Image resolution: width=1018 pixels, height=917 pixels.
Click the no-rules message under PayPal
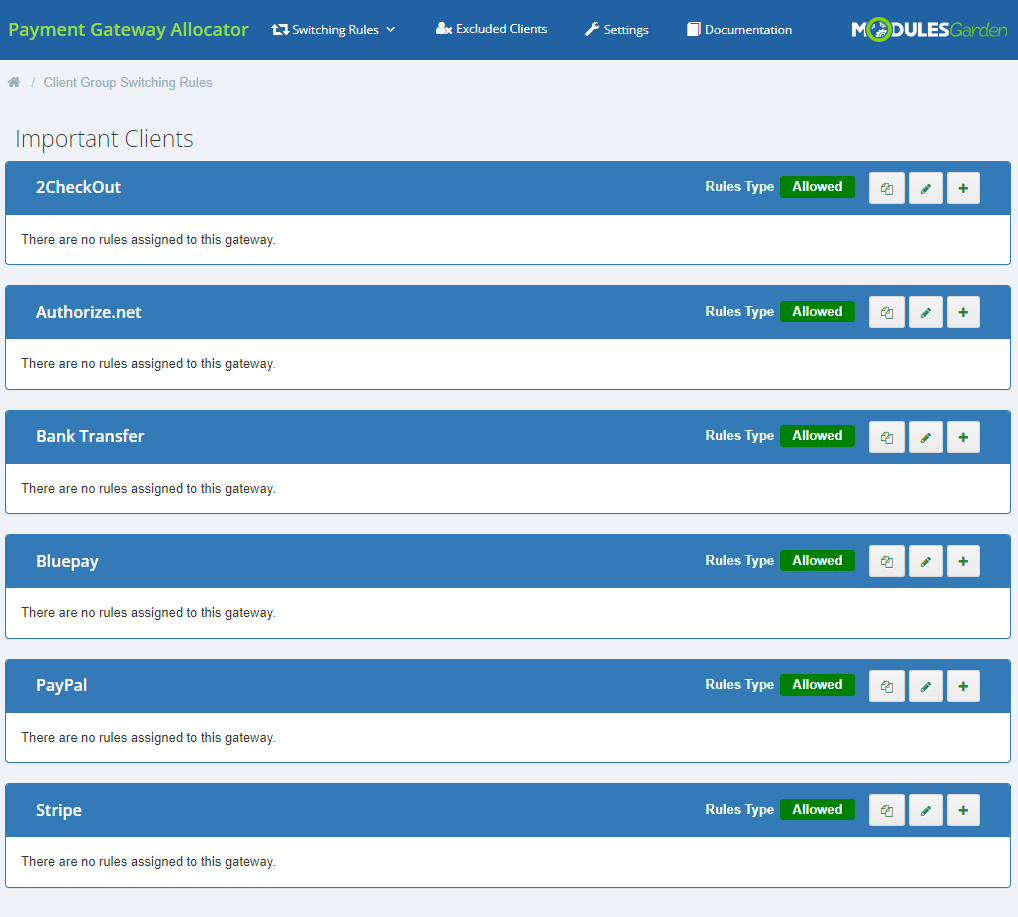[x=148, y=737]
